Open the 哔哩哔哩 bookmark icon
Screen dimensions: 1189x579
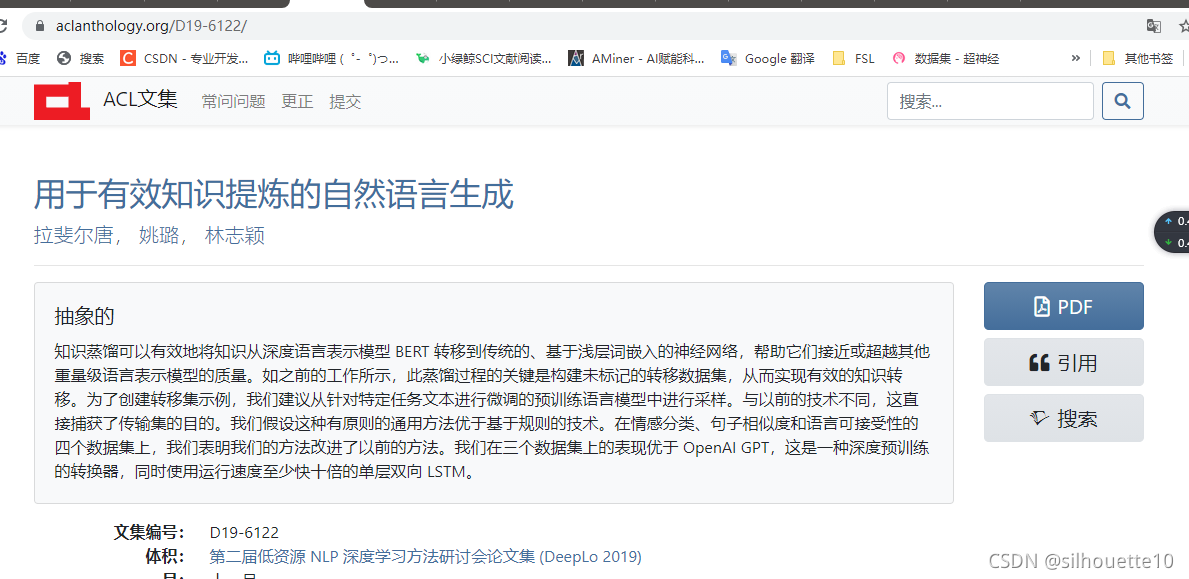pos(273,58)
